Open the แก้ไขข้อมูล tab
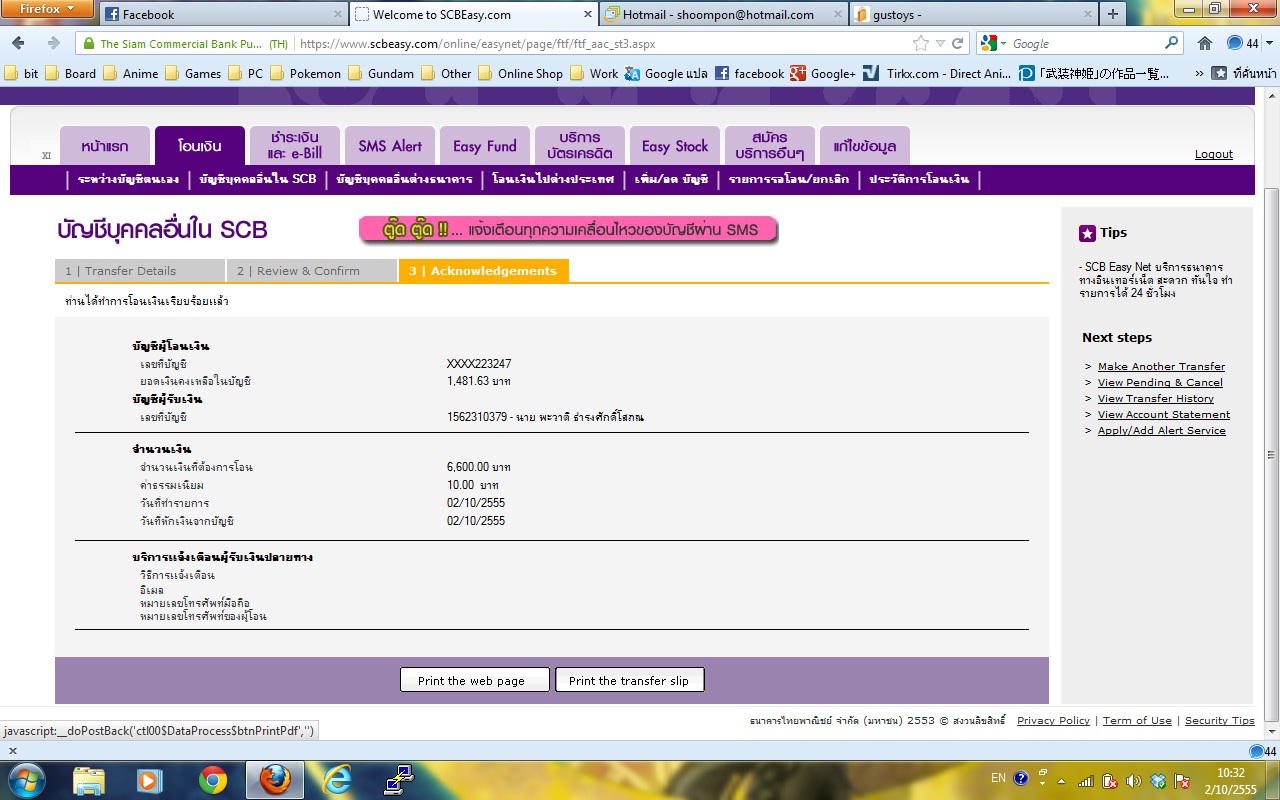 point(865,146)
